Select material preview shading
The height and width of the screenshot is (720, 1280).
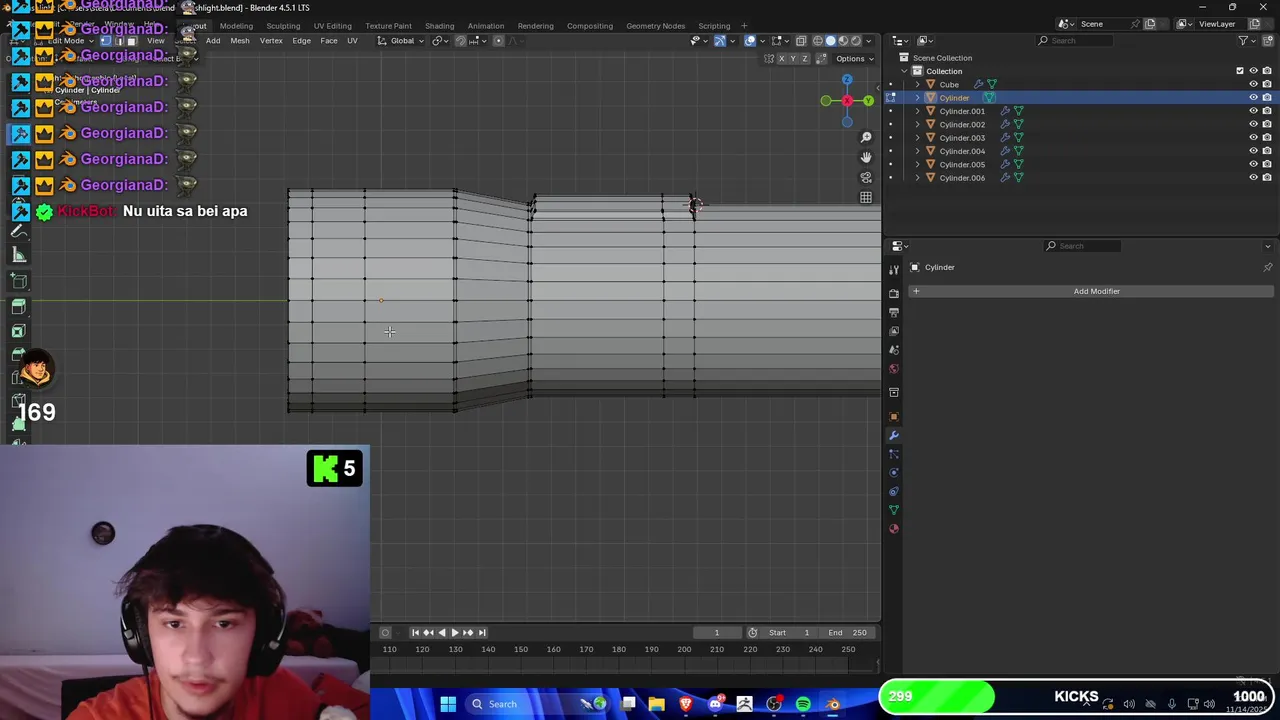(843, 41)
